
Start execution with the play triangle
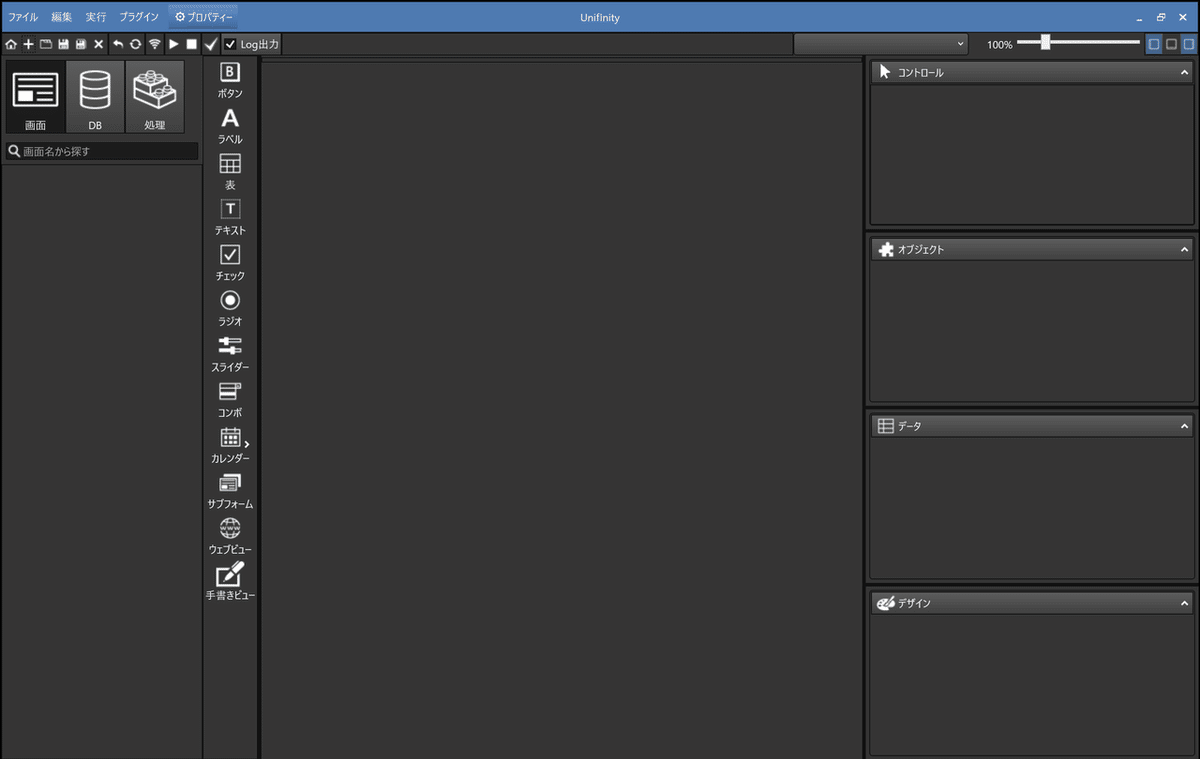pyautogui.click(x=173, y=45)
